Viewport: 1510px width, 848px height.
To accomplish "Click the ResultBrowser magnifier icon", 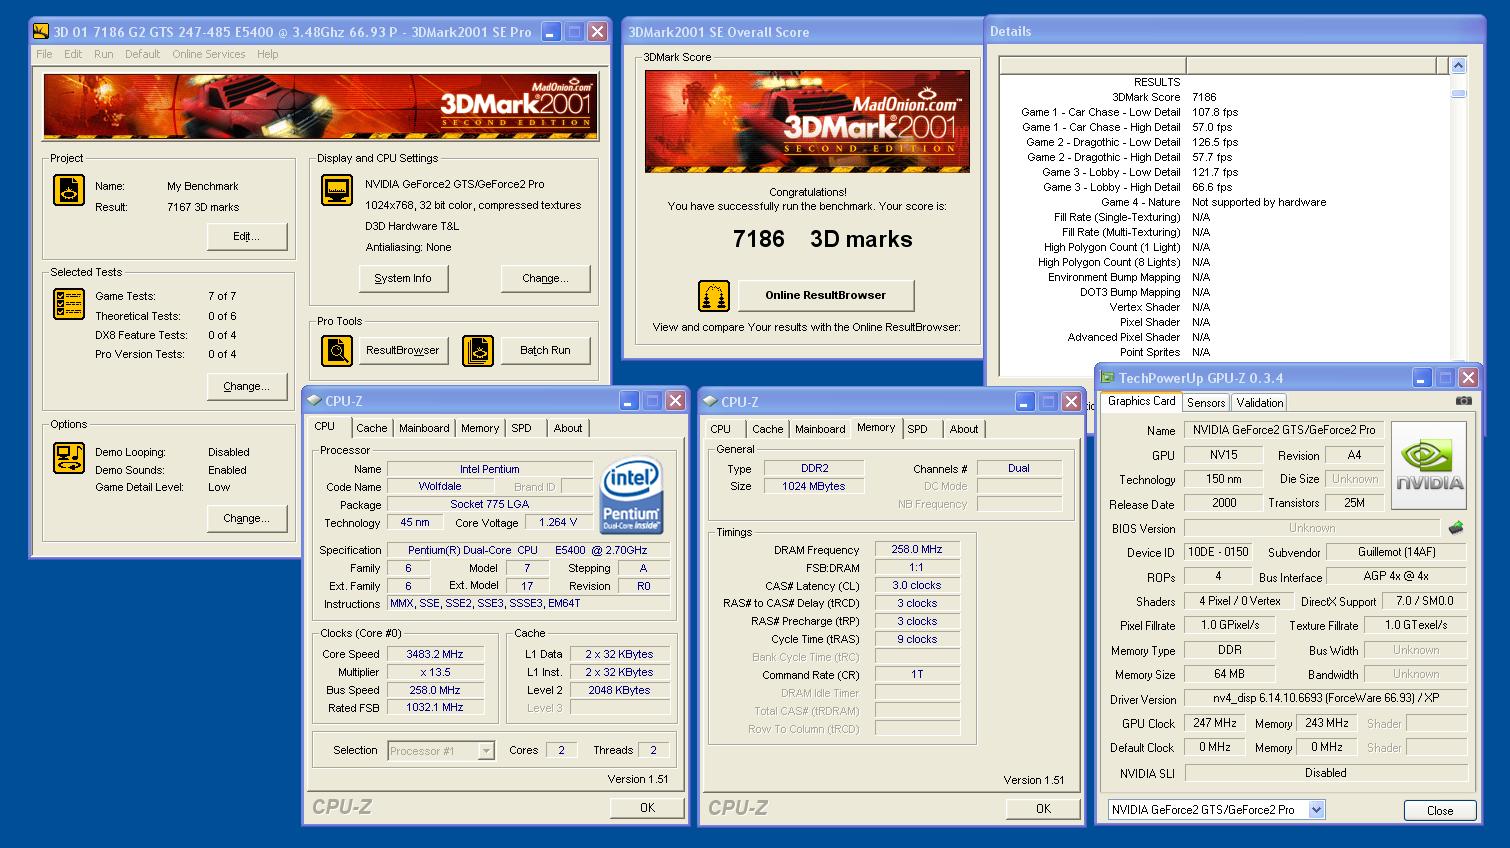I will click(337, 351).
